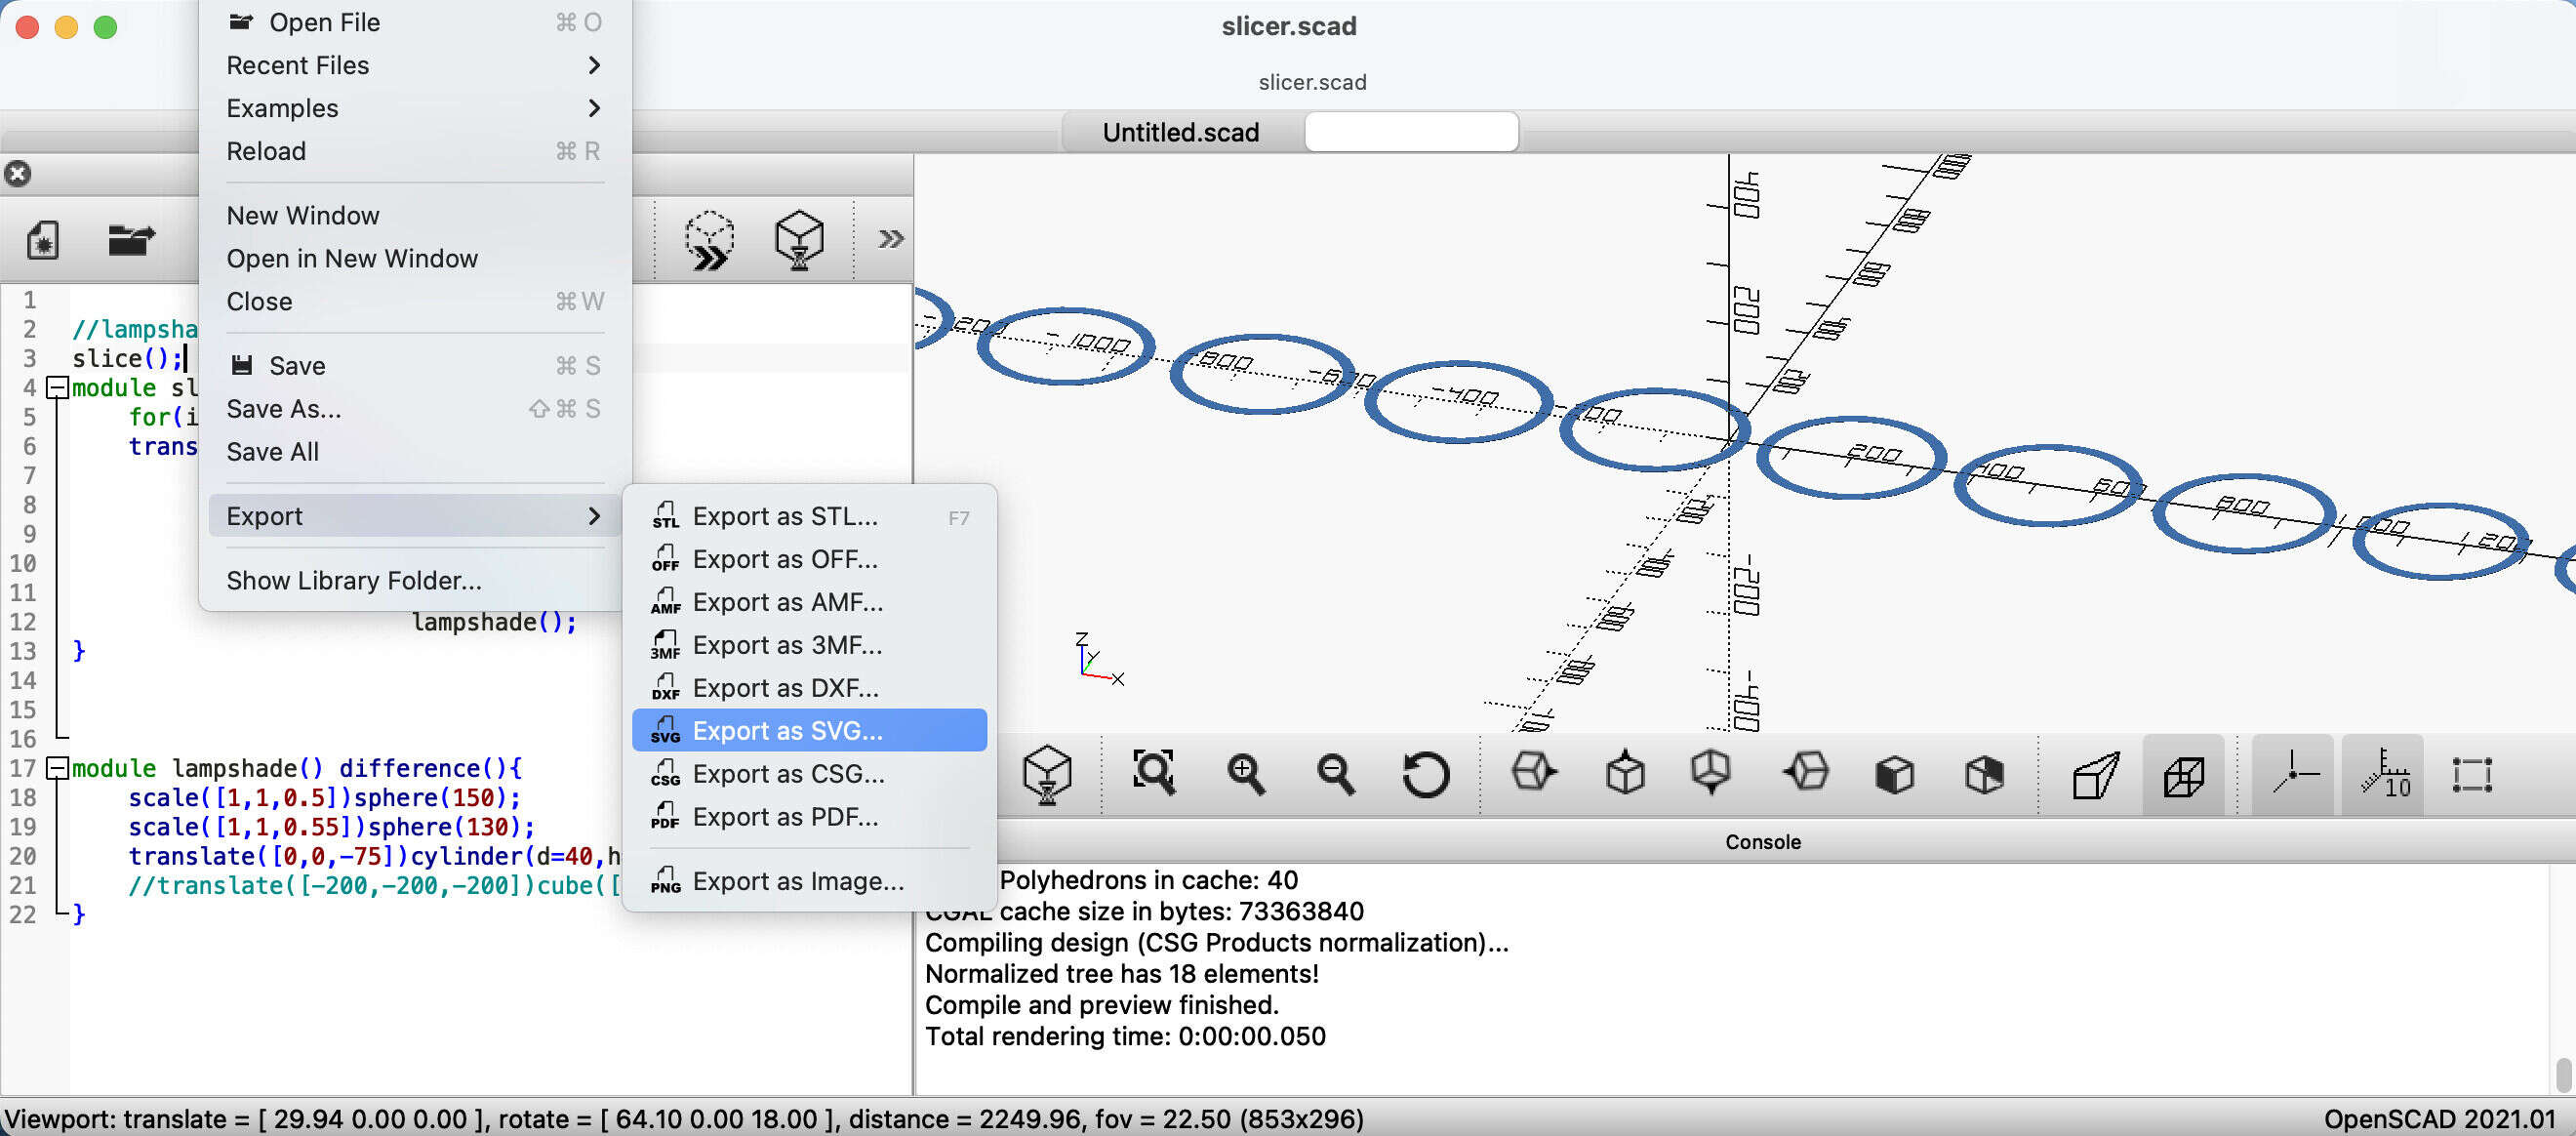The height and width of the screenshot is (1136, 2576).
Task: Select Export as SVG...
Action: (809, 730)
